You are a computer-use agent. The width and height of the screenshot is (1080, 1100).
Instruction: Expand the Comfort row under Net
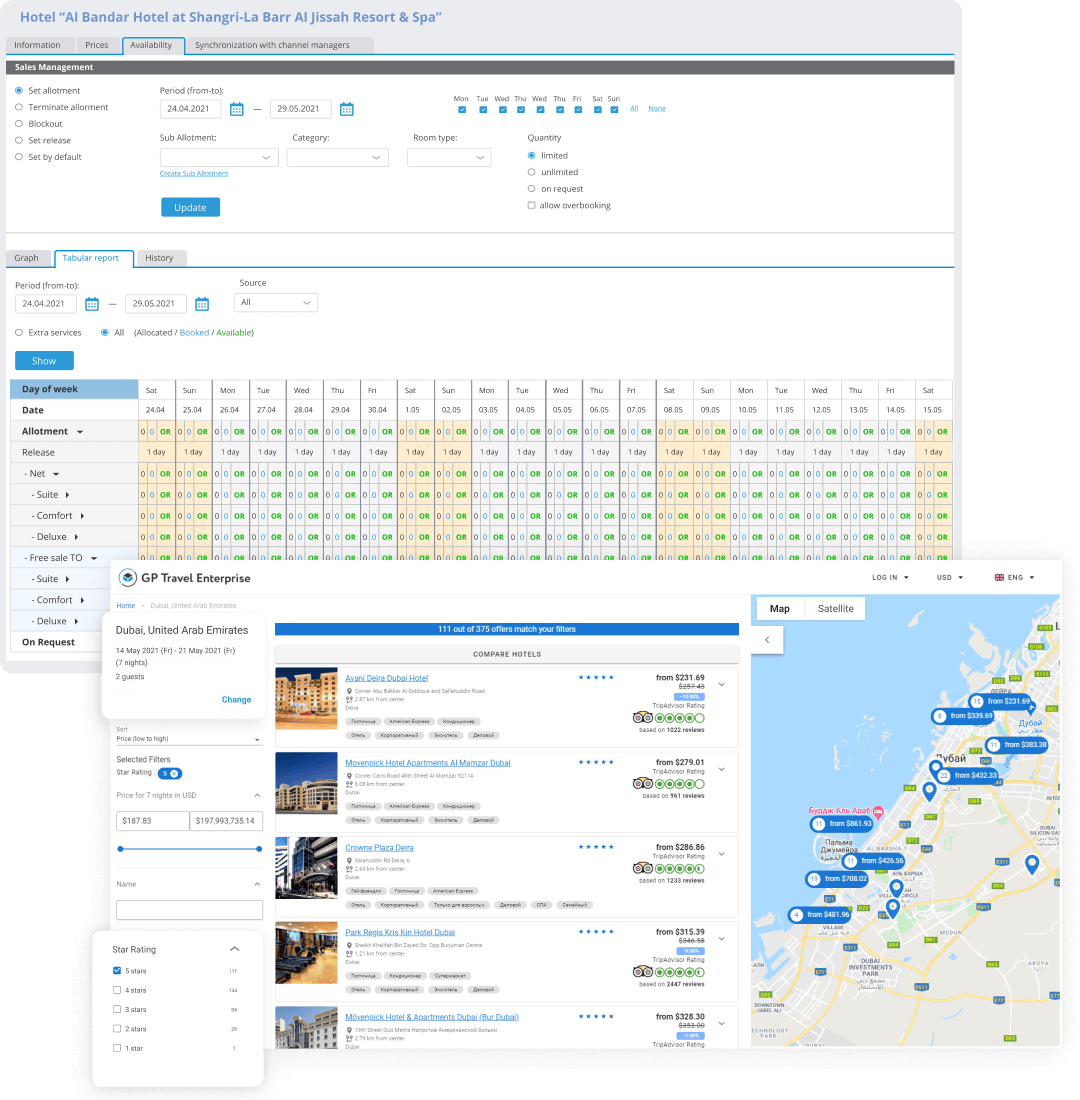(x=82, y=516)
